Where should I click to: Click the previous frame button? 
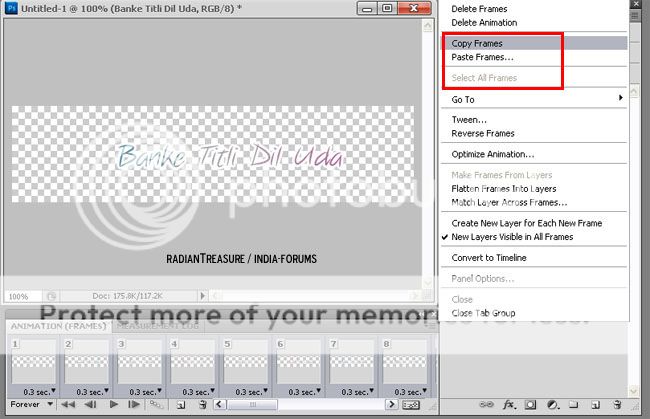coord(91,406)
